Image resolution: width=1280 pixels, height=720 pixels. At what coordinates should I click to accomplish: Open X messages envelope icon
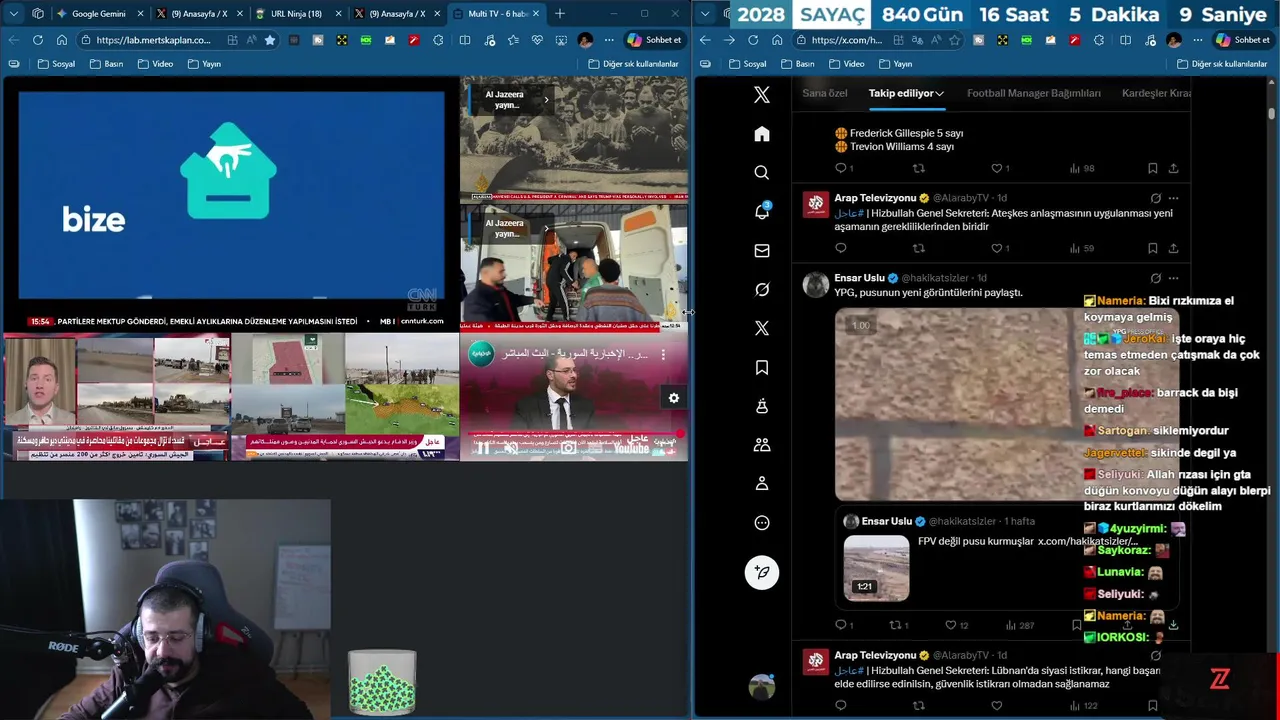point(762,251)
